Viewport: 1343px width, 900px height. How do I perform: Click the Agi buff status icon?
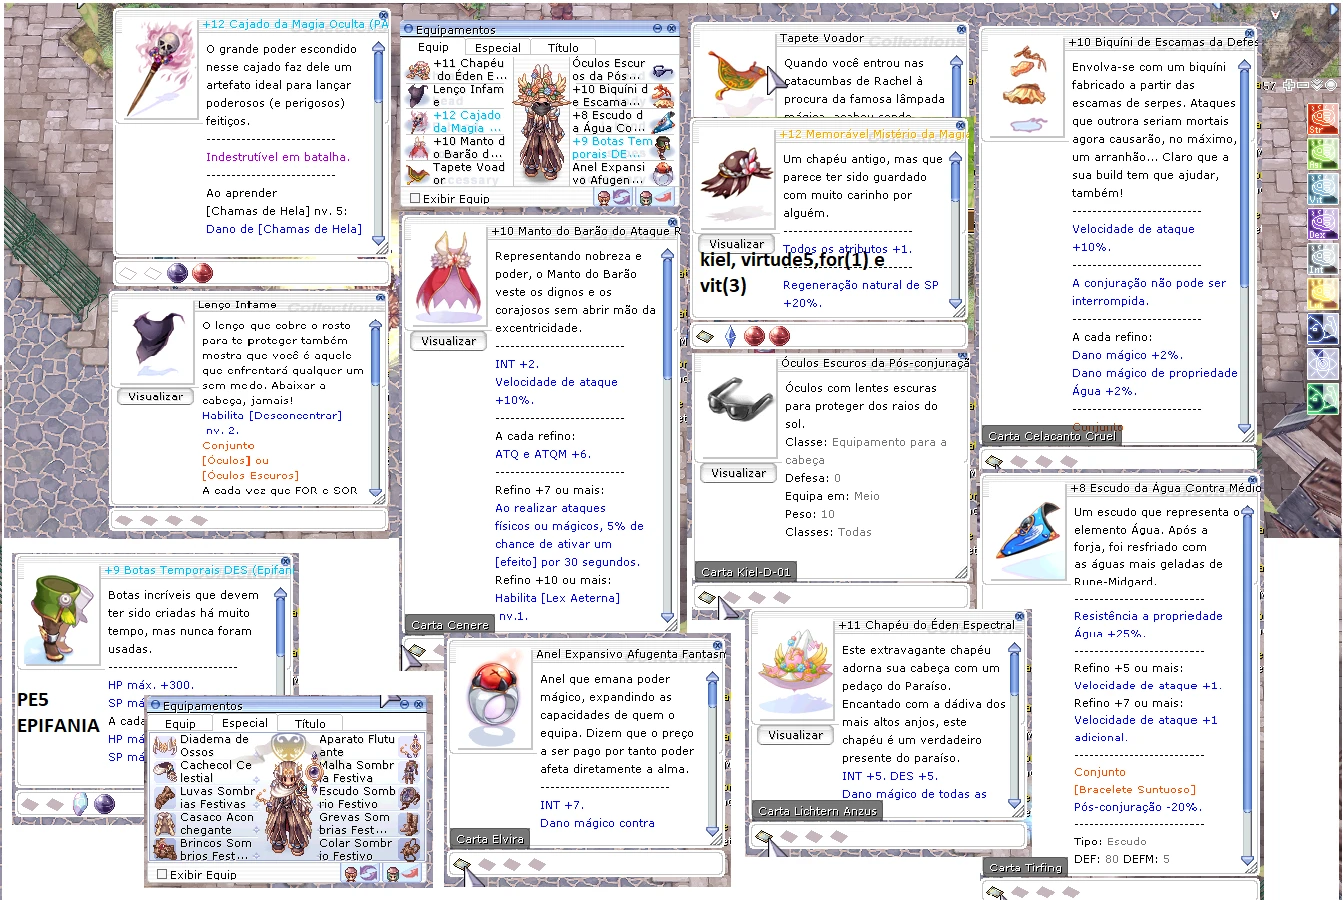click(1323, 154)
